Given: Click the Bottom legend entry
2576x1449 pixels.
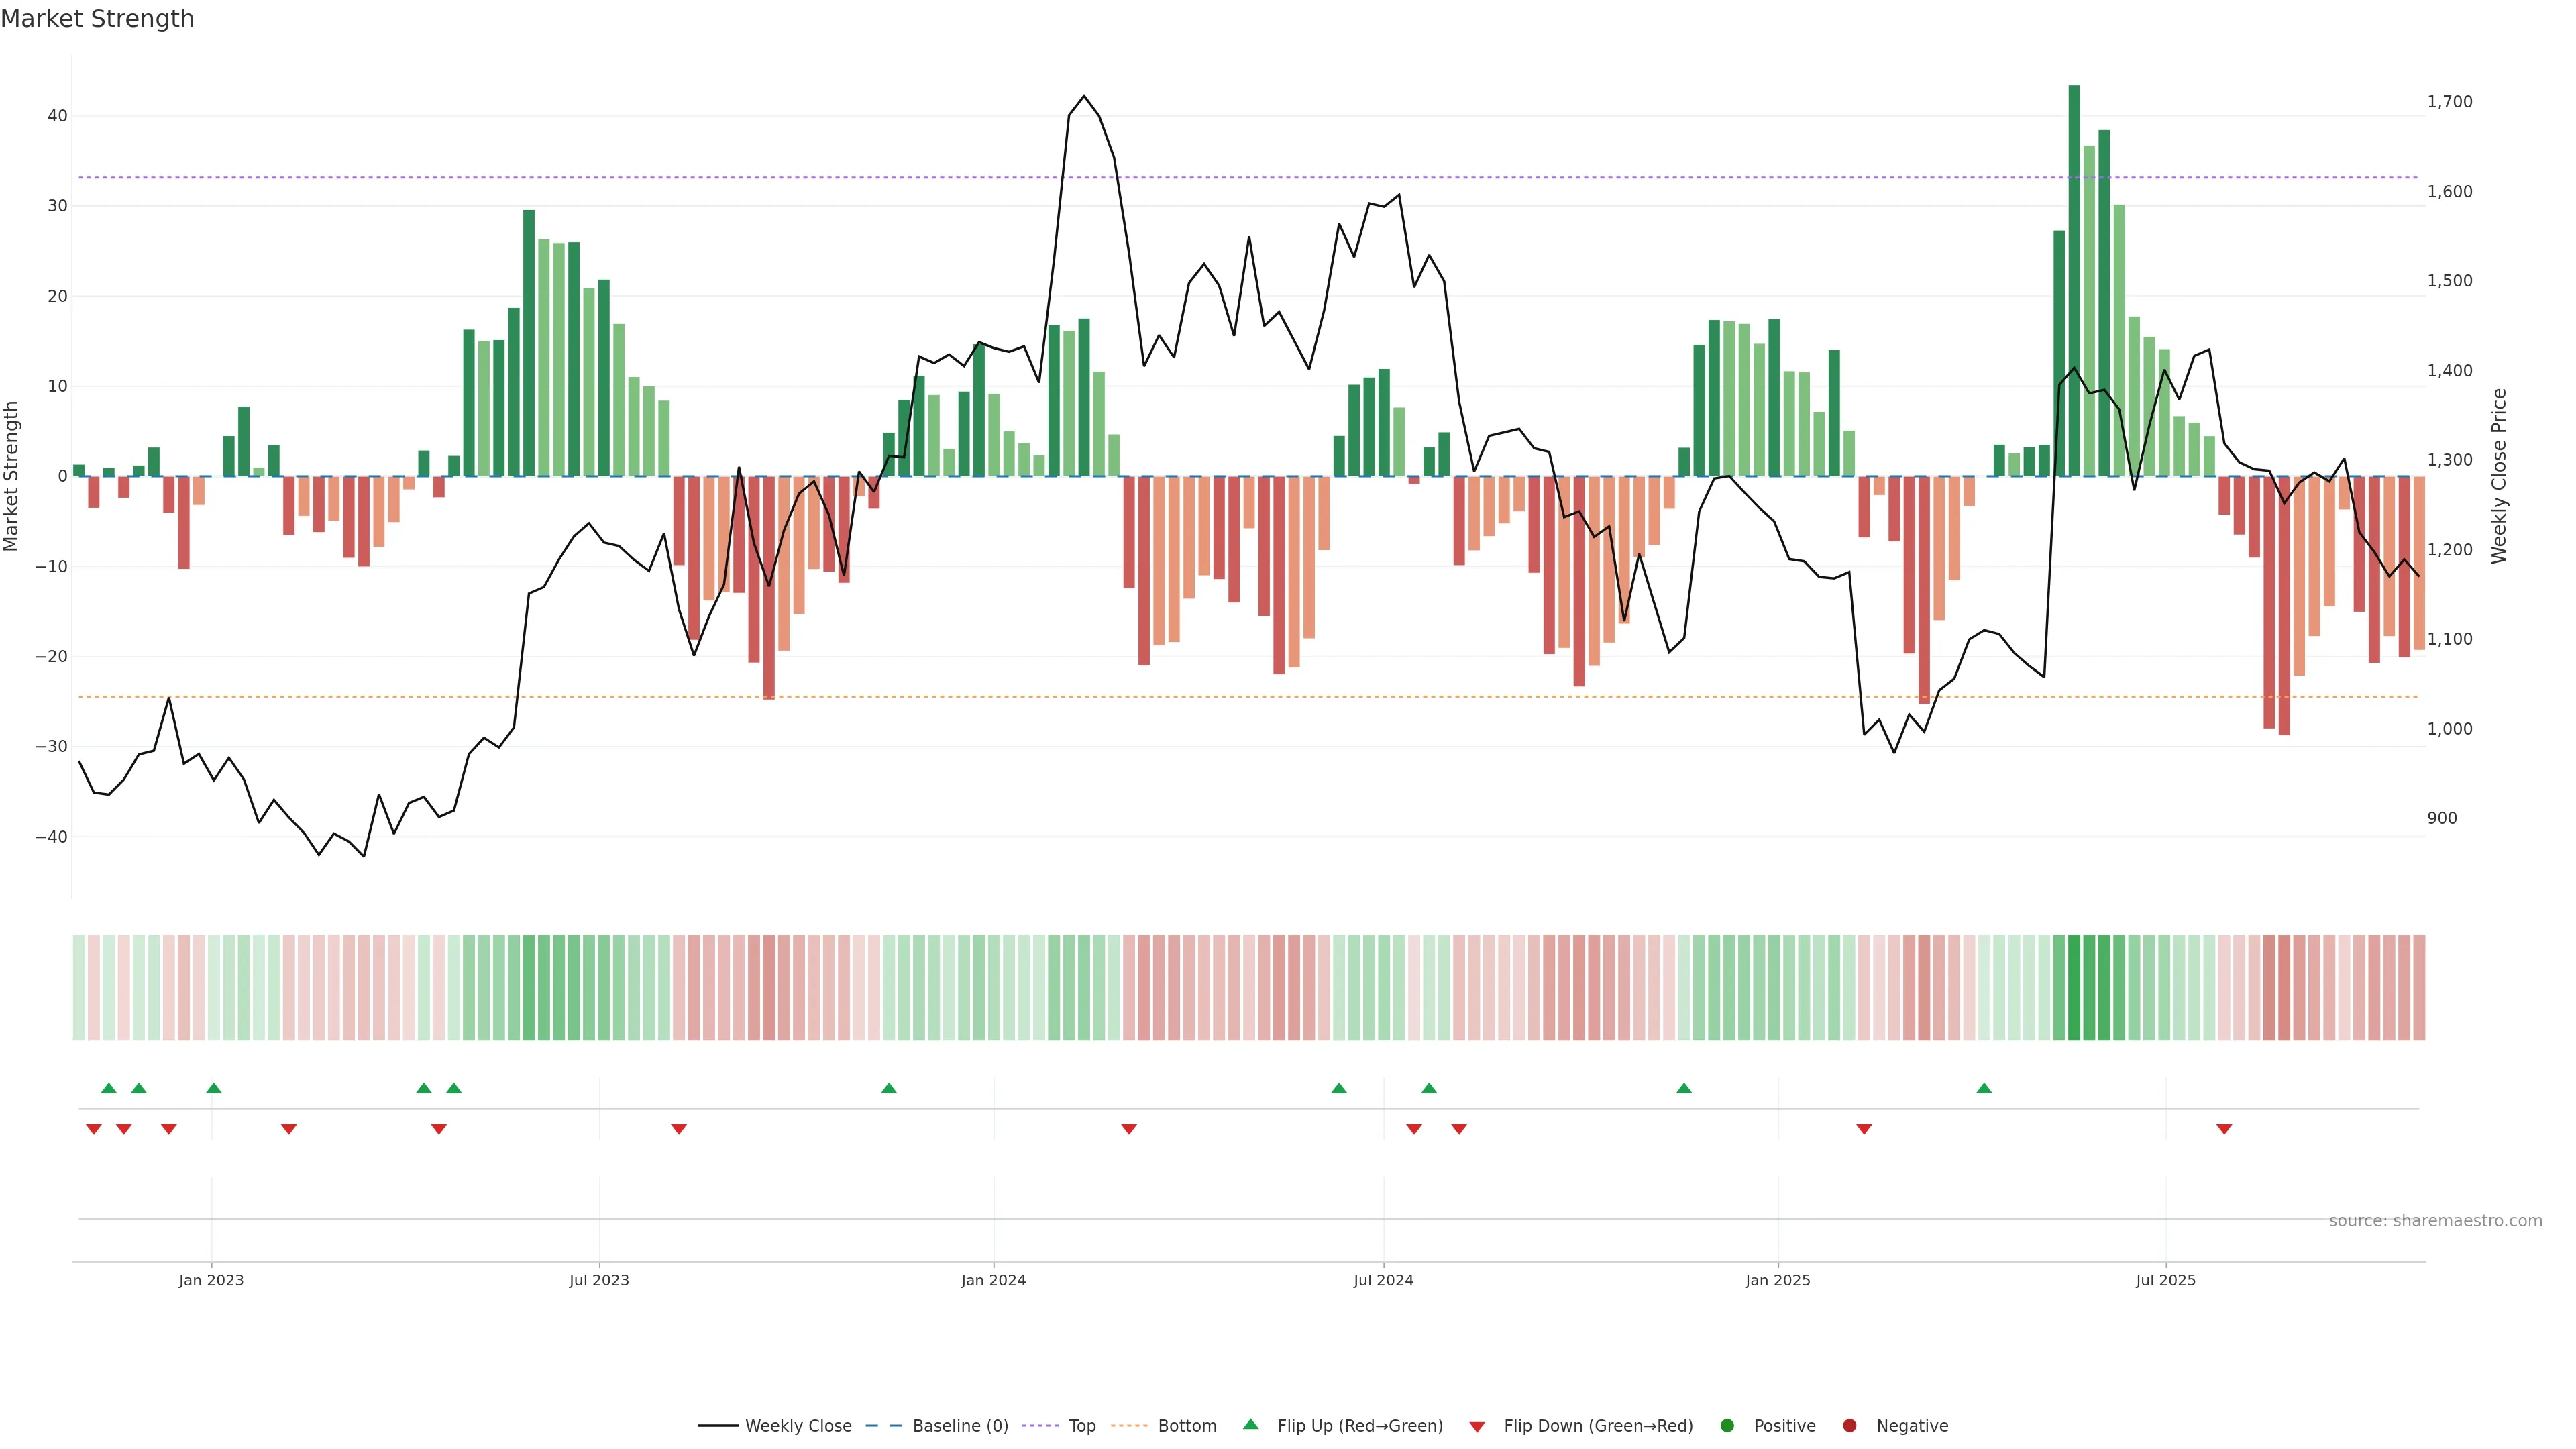Looking at the screenshot, I should [1186, 1426].
